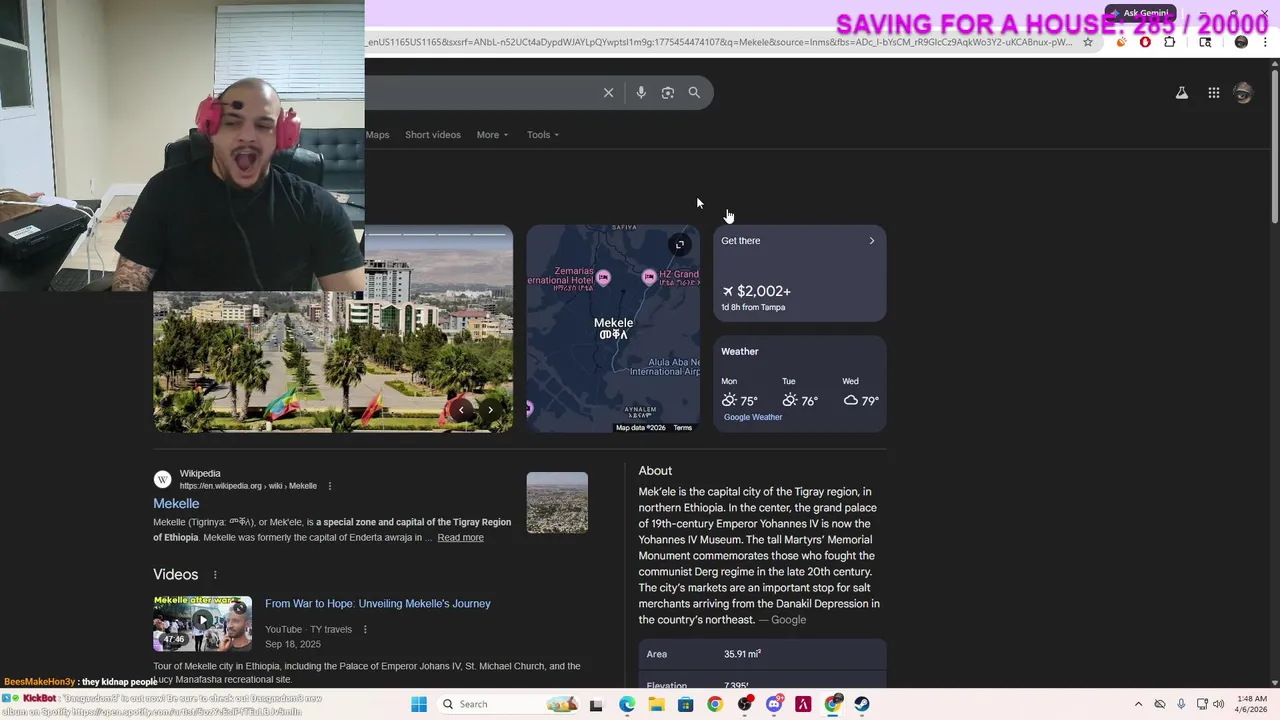Click the Mekele map preview
1280x720 pixels.
(613, 329)
